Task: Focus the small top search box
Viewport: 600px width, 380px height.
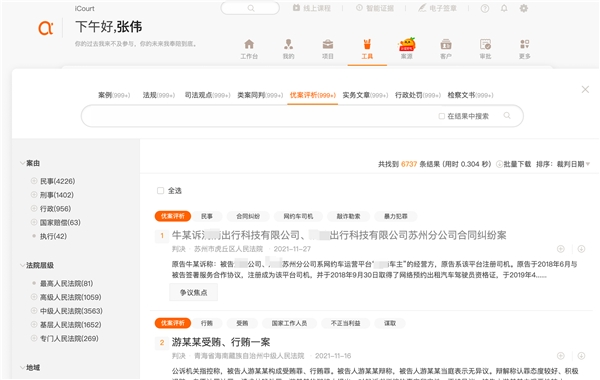Action: pyautogui.click(x=250, y=8)
